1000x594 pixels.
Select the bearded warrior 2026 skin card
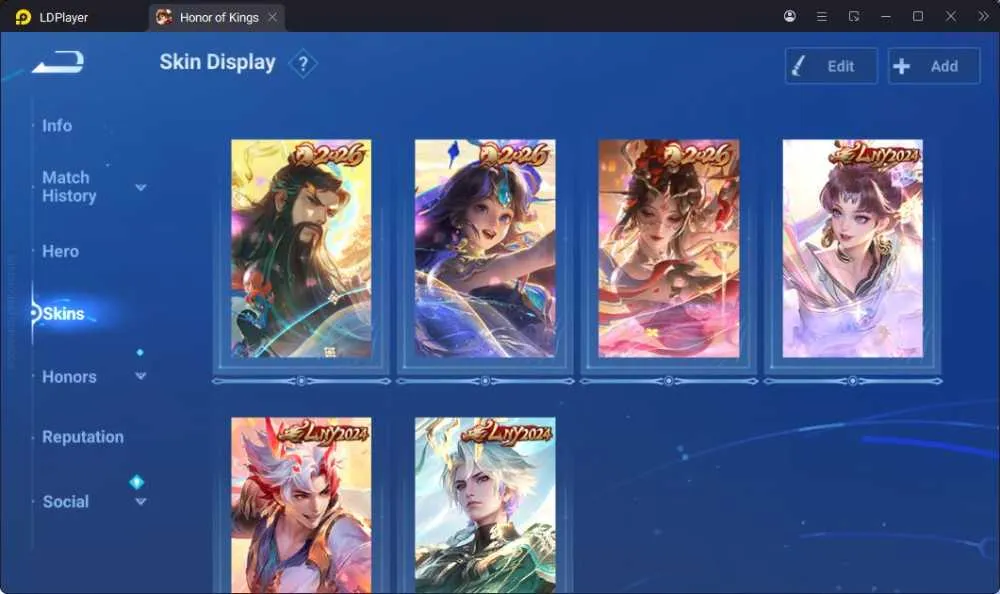pos(301,248)
